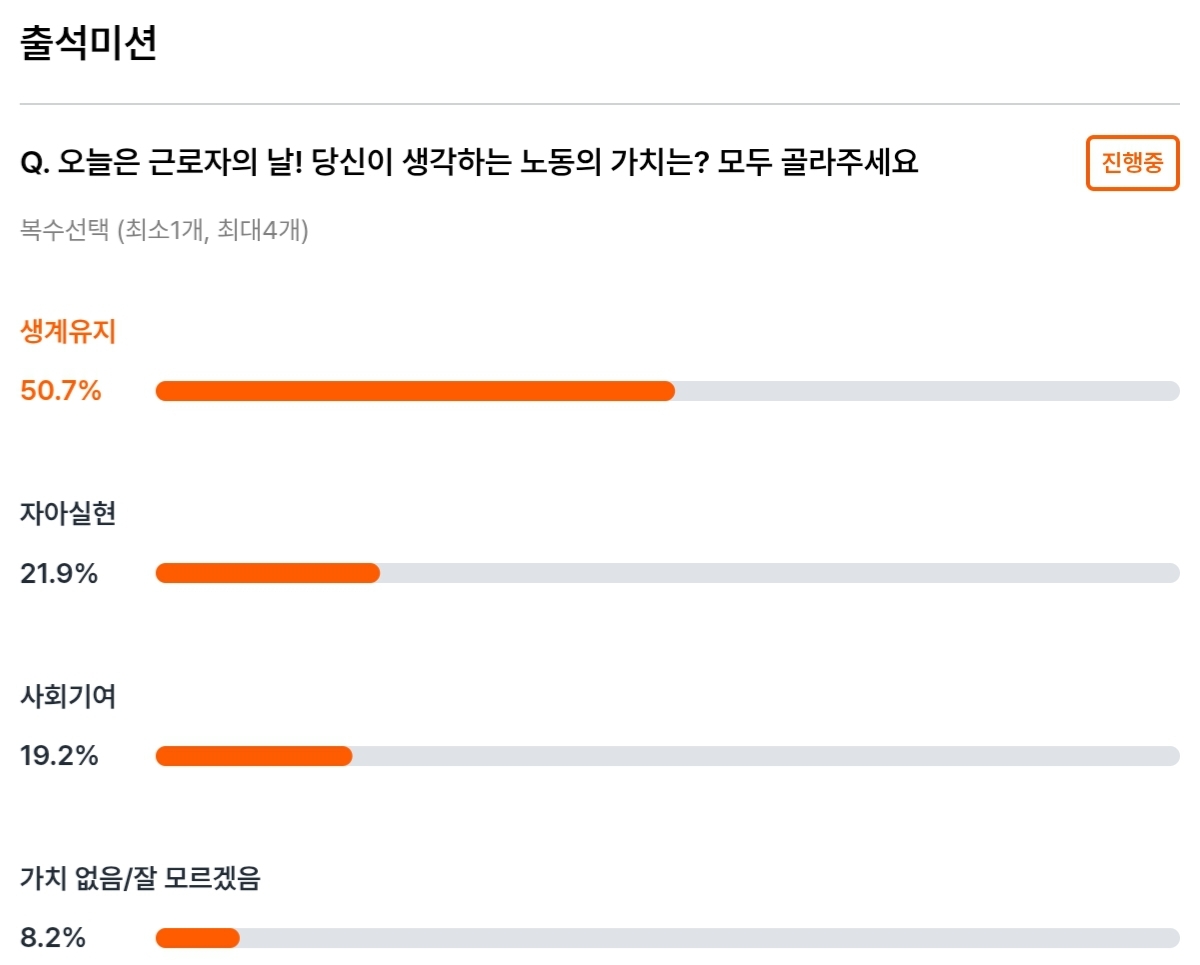The height and width of the screenshot is (965, 1200).
Task: Click the 50.7% percentage label
Action: (x=61, y=391)
